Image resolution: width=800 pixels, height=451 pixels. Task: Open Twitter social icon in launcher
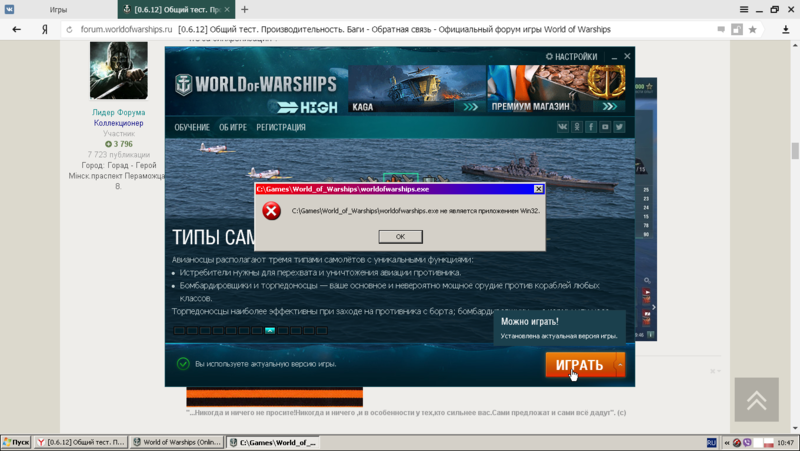click(619, 127)
